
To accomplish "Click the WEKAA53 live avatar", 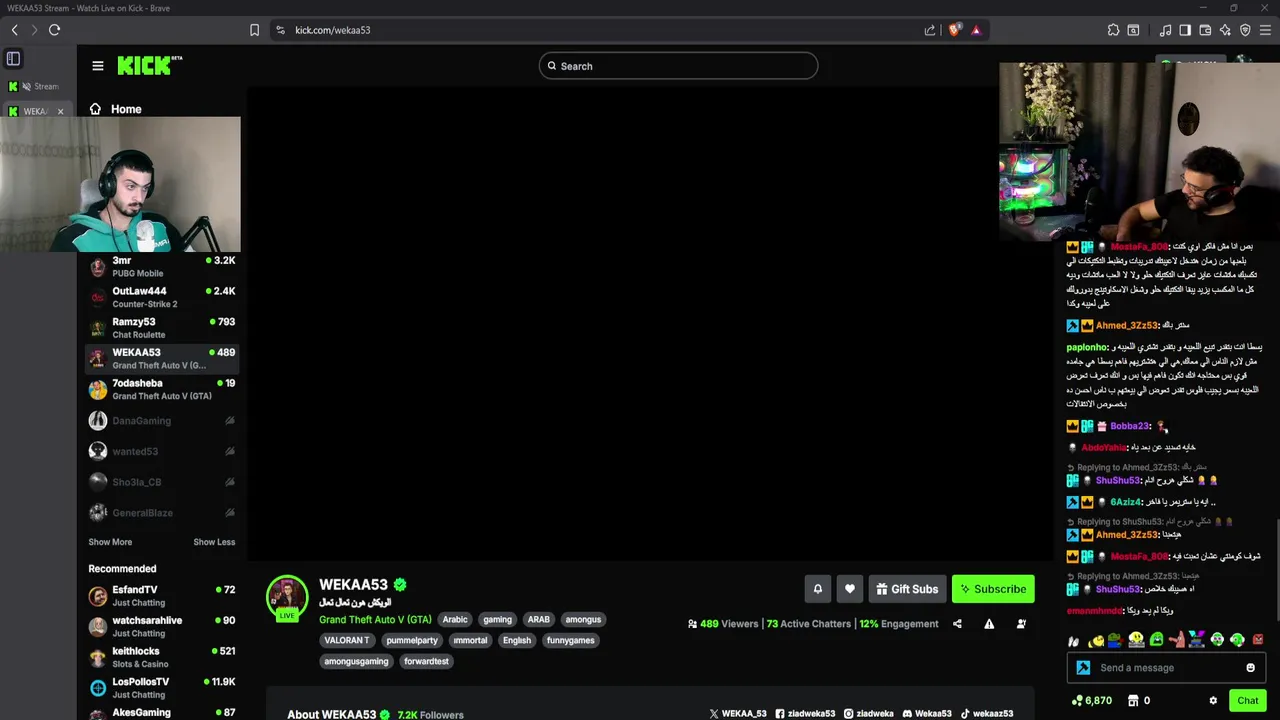I will (x=287, y=597).
